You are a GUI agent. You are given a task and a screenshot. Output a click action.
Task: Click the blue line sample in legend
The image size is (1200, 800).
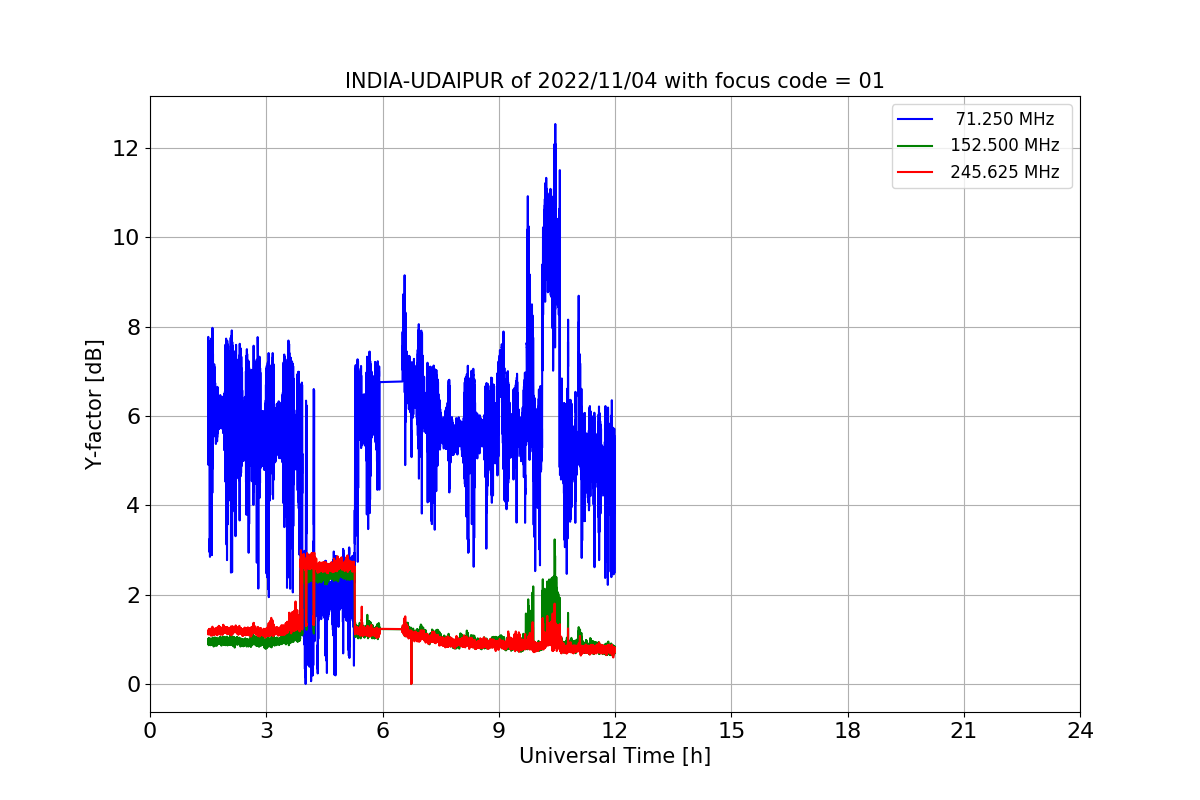click(915, 119)
